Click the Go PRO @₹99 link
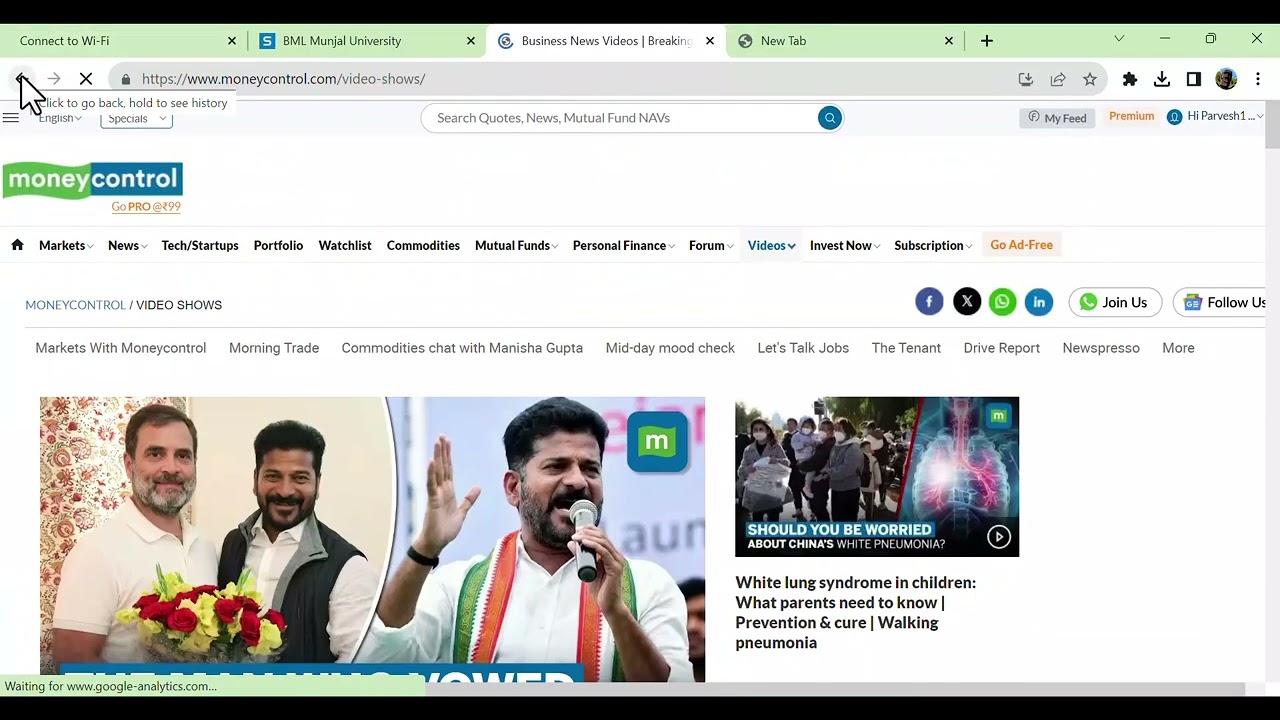Screen dimensions: 1280x720 click(146, 207)
